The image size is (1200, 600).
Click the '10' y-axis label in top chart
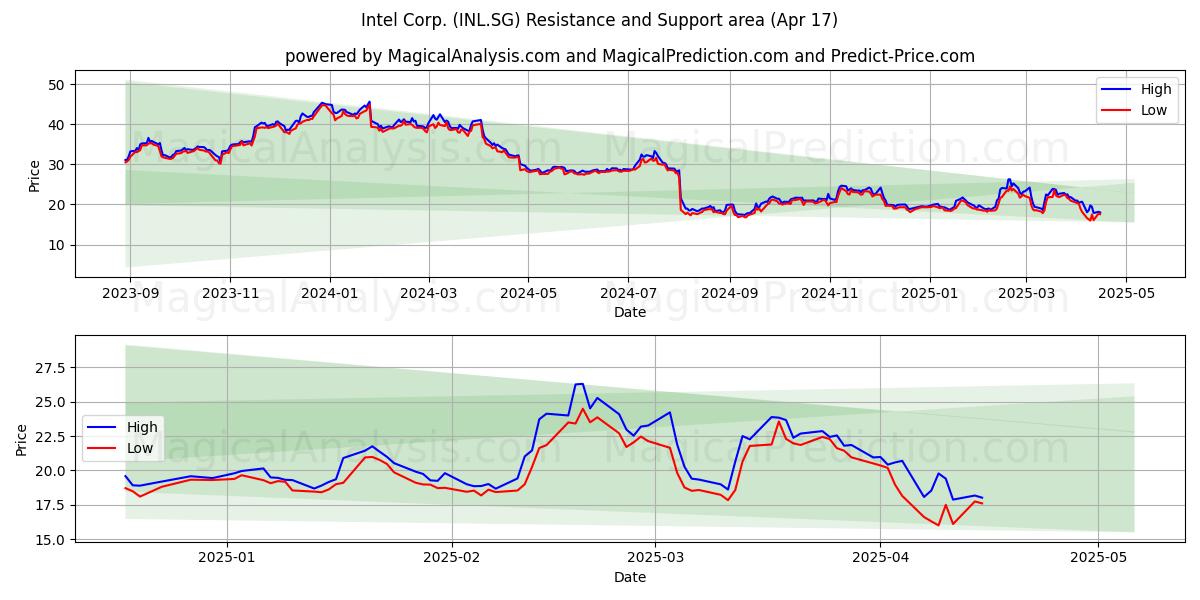pos(58,245)
